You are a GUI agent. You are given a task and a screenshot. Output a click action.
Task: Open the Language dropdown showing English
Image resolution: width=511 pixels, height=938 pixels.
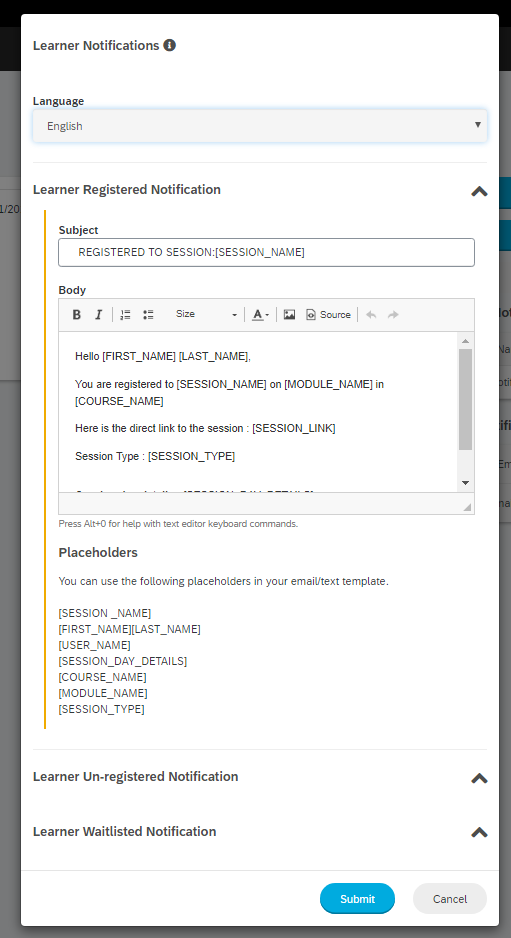(260, 126)
